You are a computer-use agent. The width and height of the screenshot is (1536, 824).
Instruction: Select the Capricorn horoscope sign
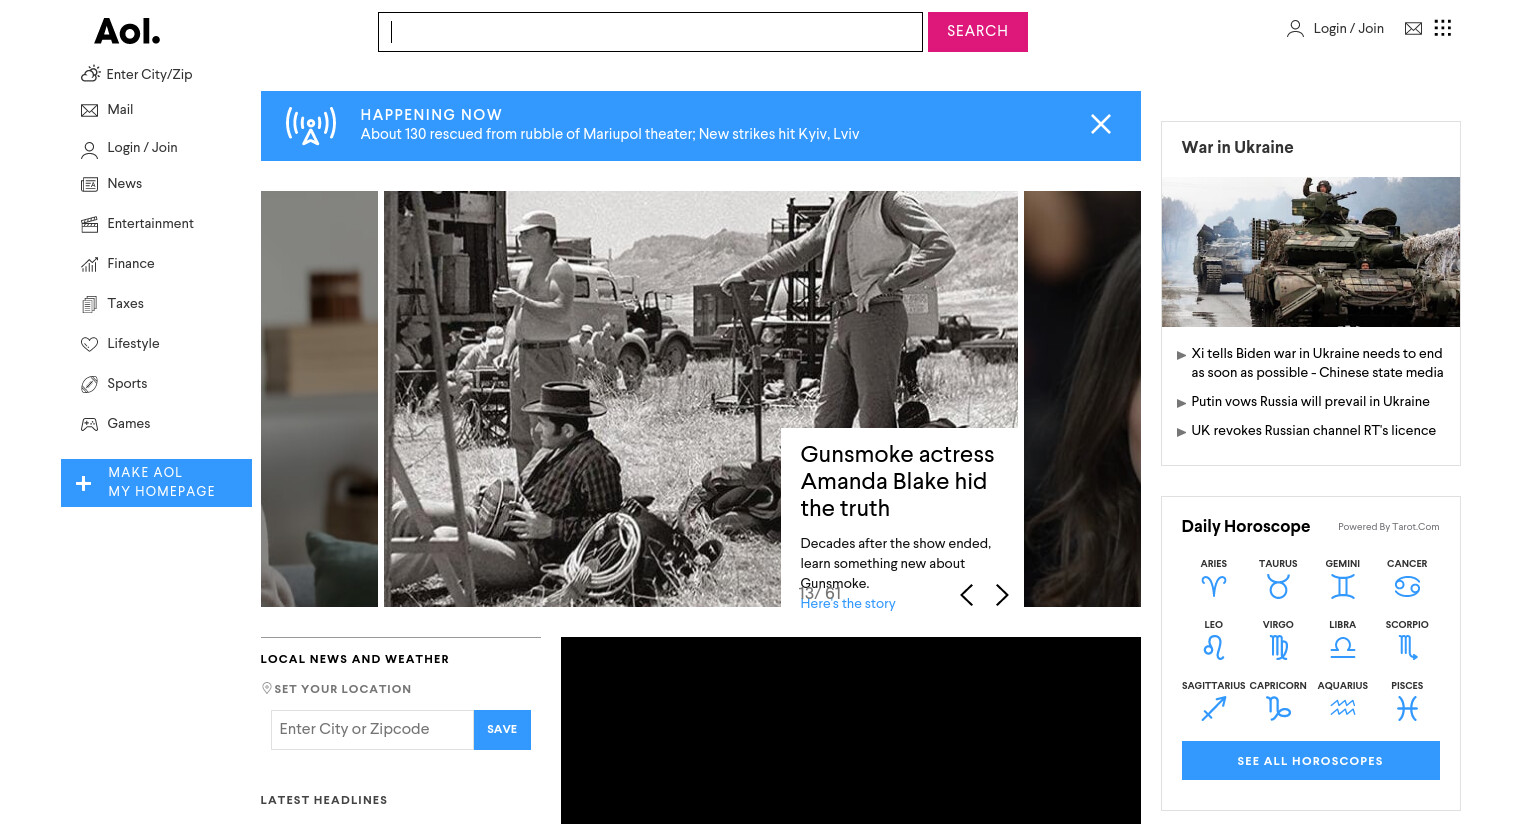point(1278,701)
